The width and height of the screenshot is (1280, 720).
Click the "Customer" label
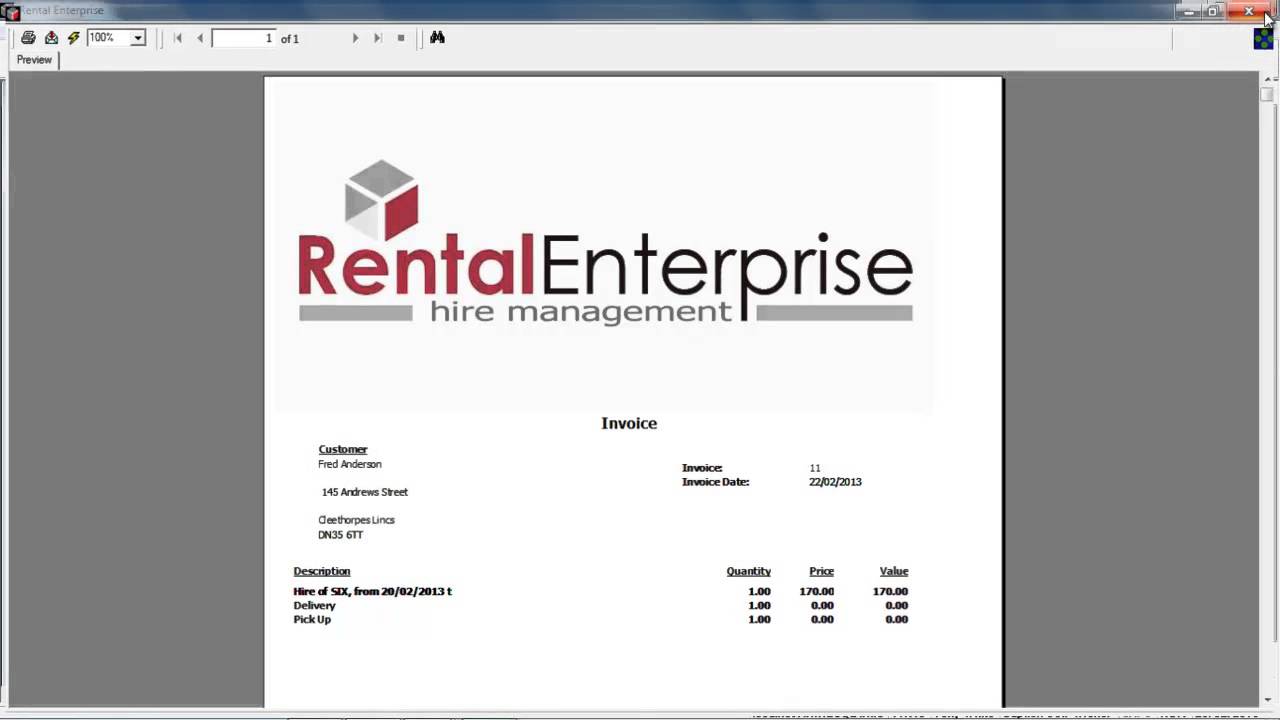[x=343, y=450]
